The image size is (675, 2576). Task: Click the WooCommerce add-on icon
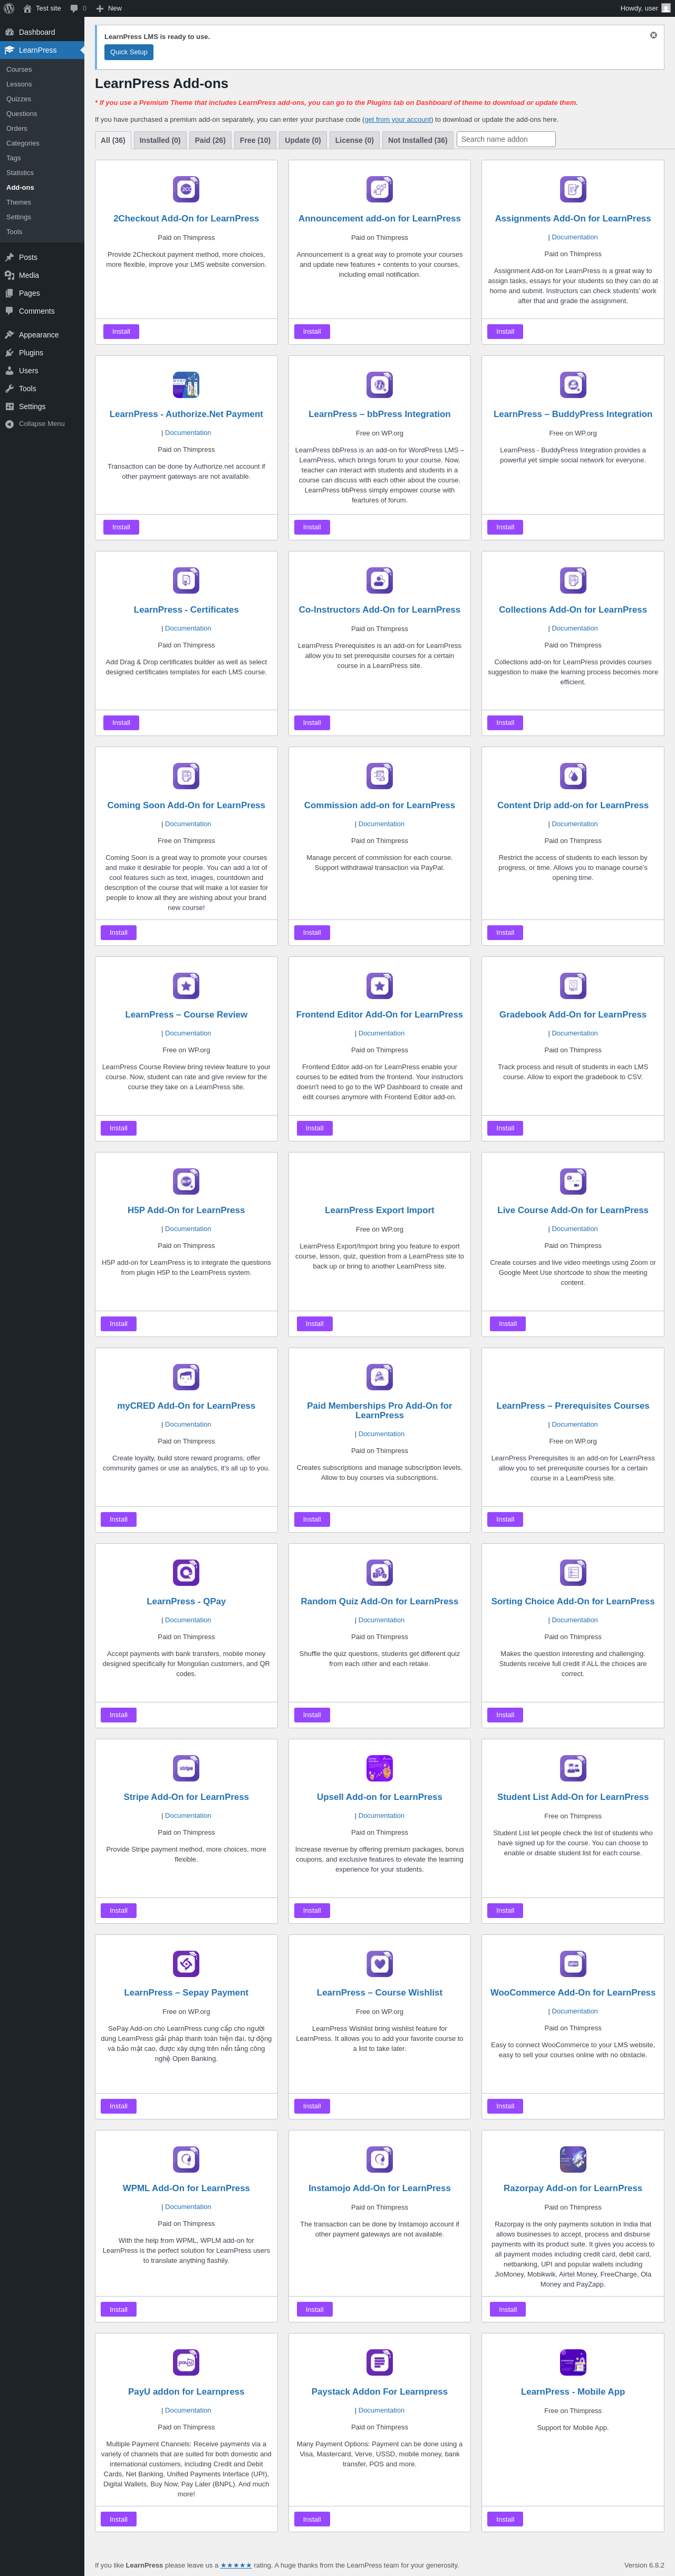(573, 1963)
